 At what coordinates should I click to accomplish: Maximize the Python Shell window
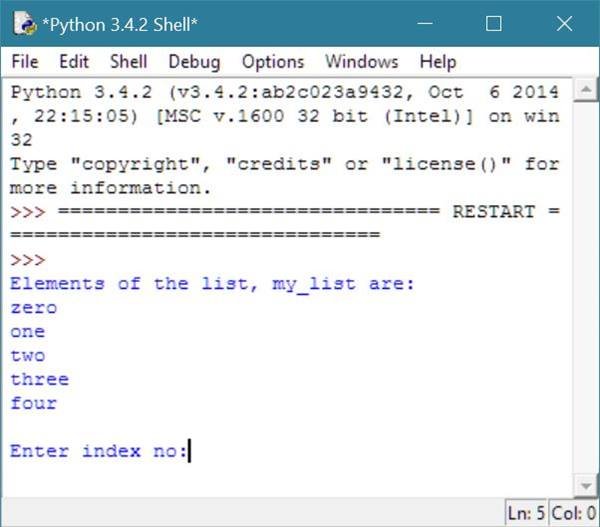pyautogui.click(x=494, y=24)
